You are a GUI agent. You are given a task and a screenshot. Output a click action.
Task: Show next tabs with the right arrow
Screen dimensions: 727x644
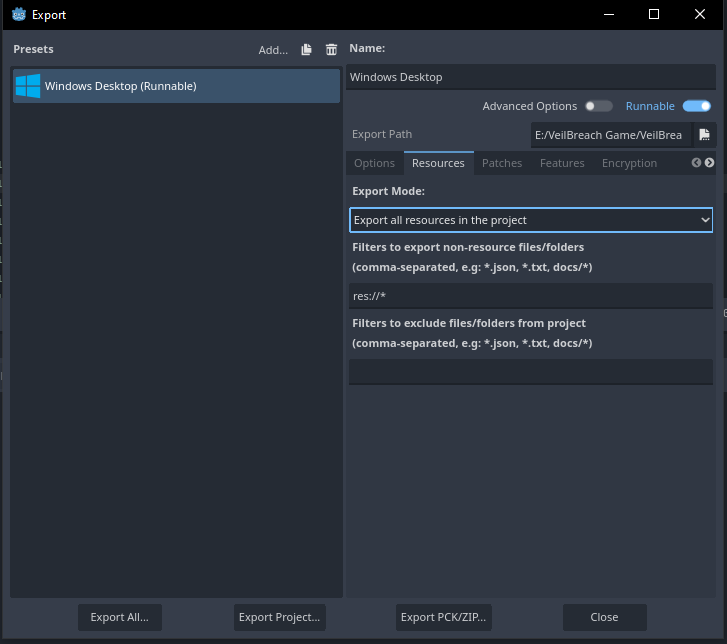point(709,163)
